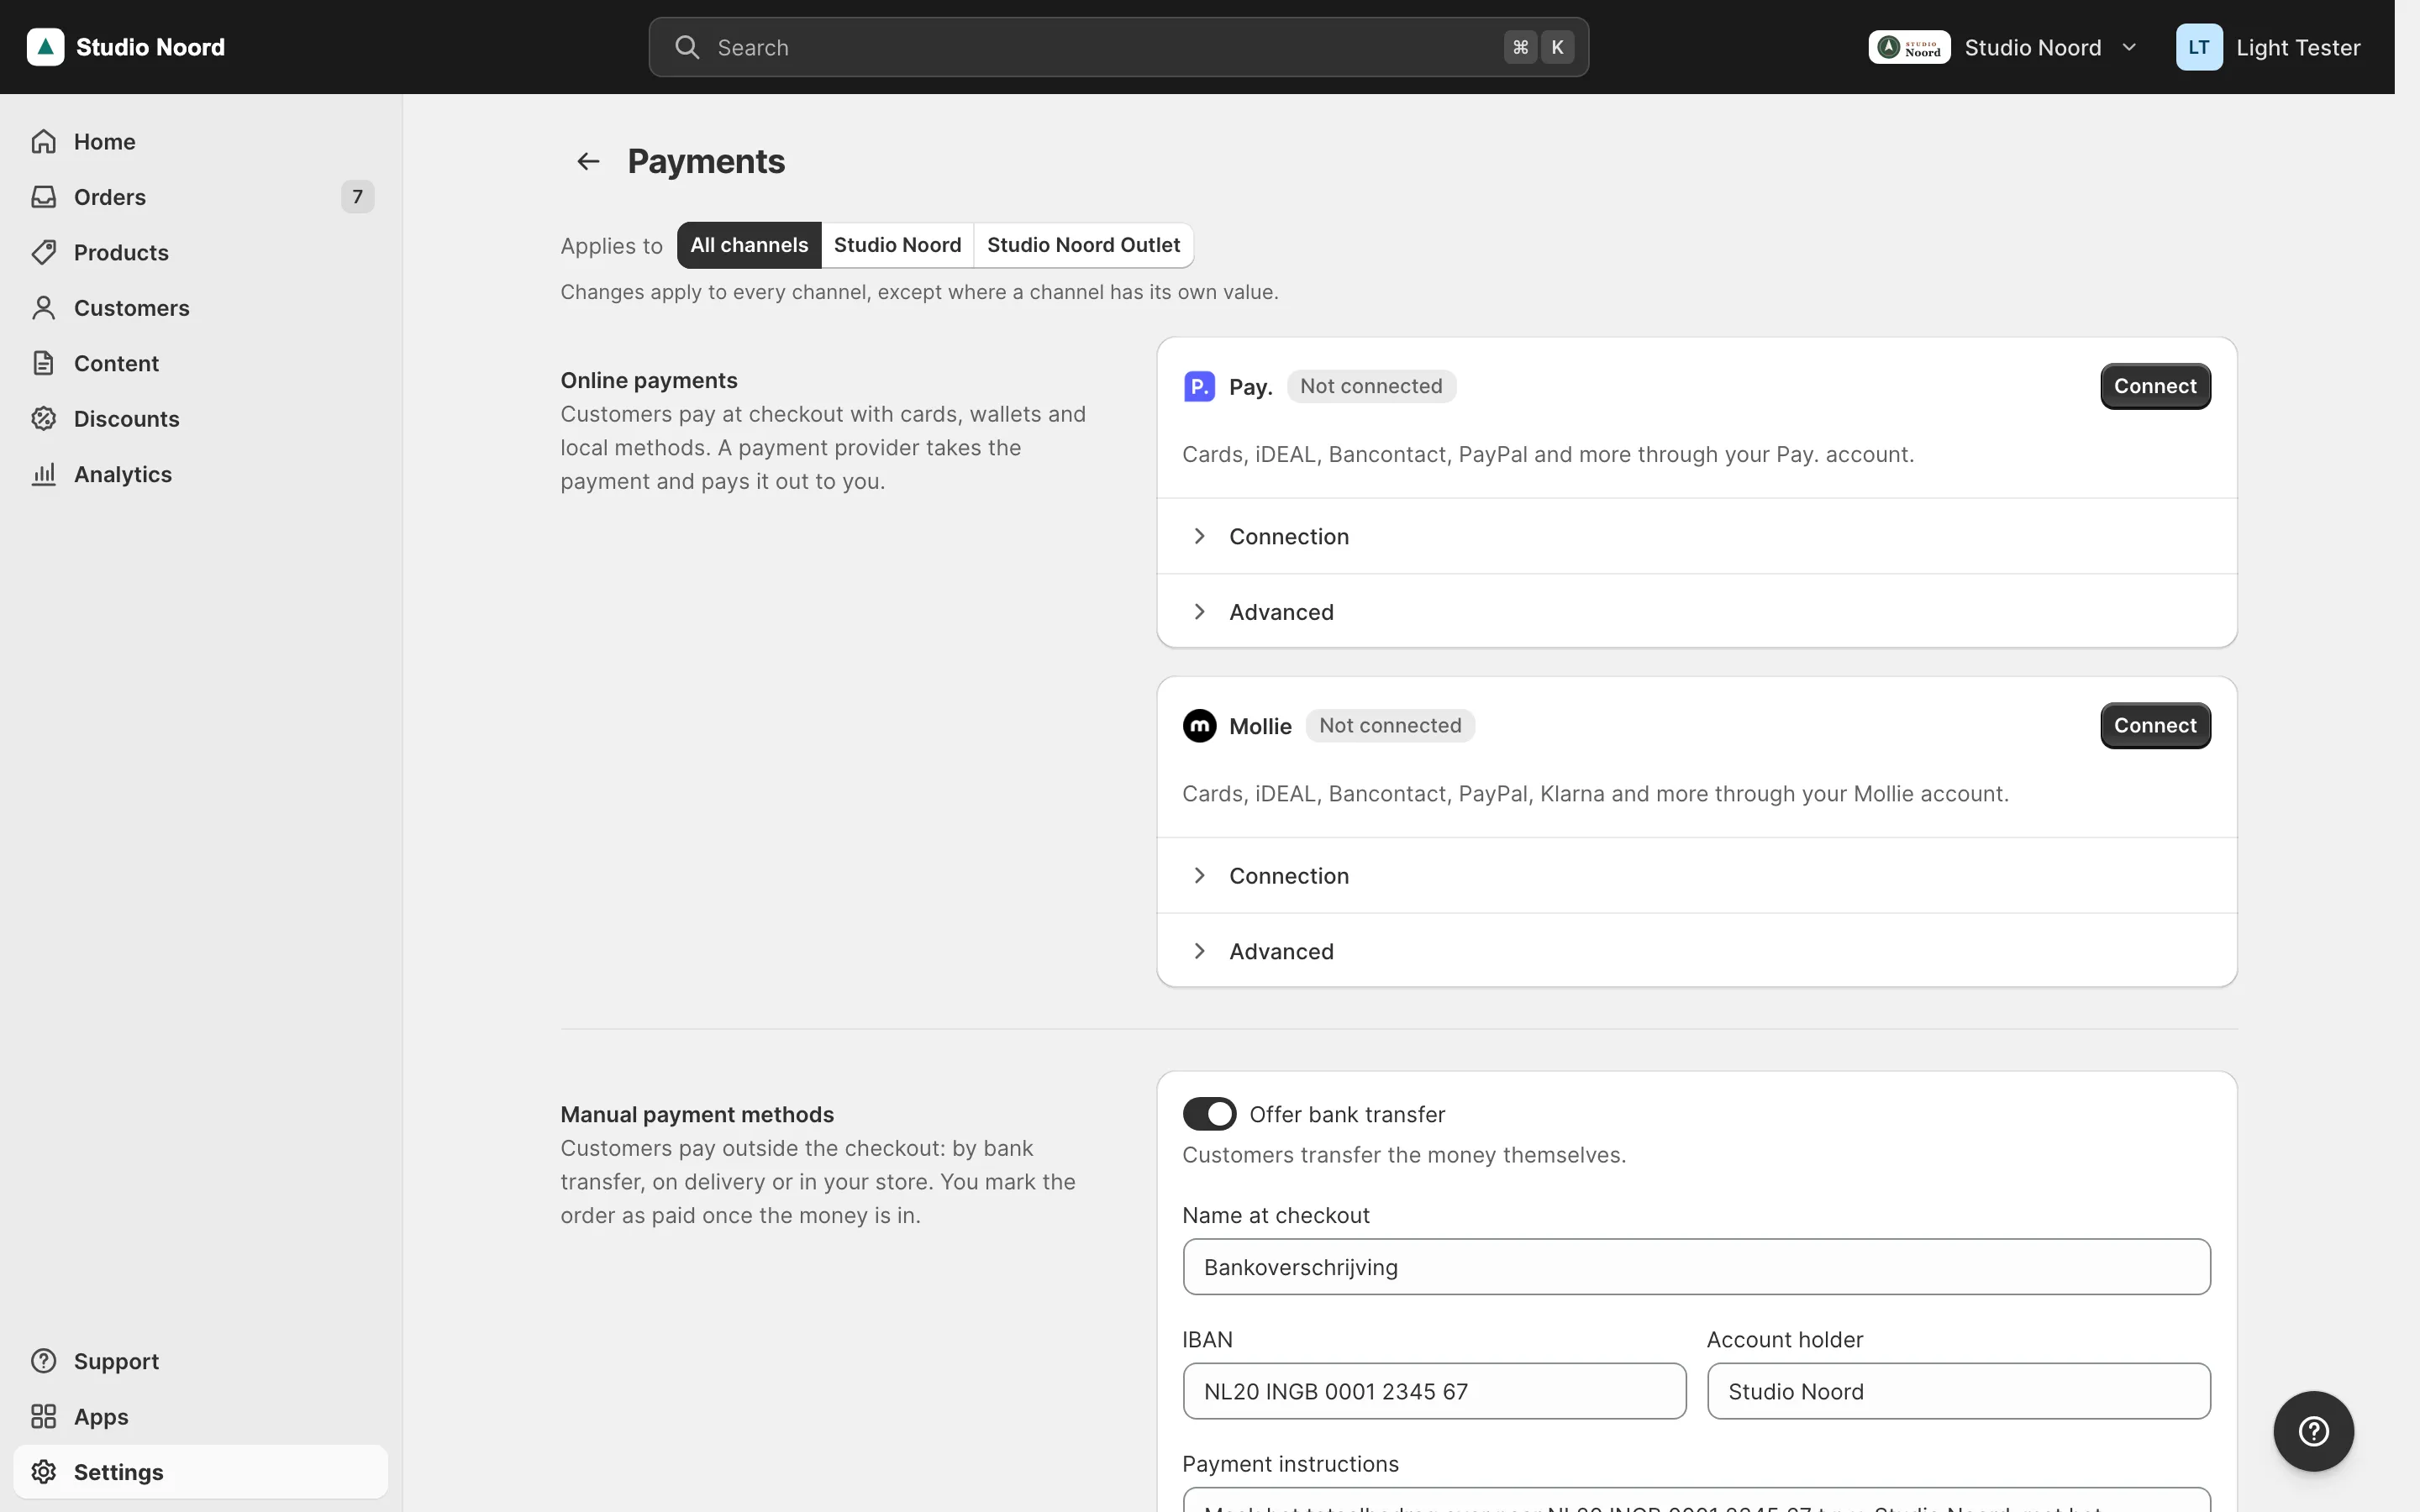The height and width of the screenshot is (1512, 2420).
Task: Open the Light Tester account menu
Action: pos(2268,47)
